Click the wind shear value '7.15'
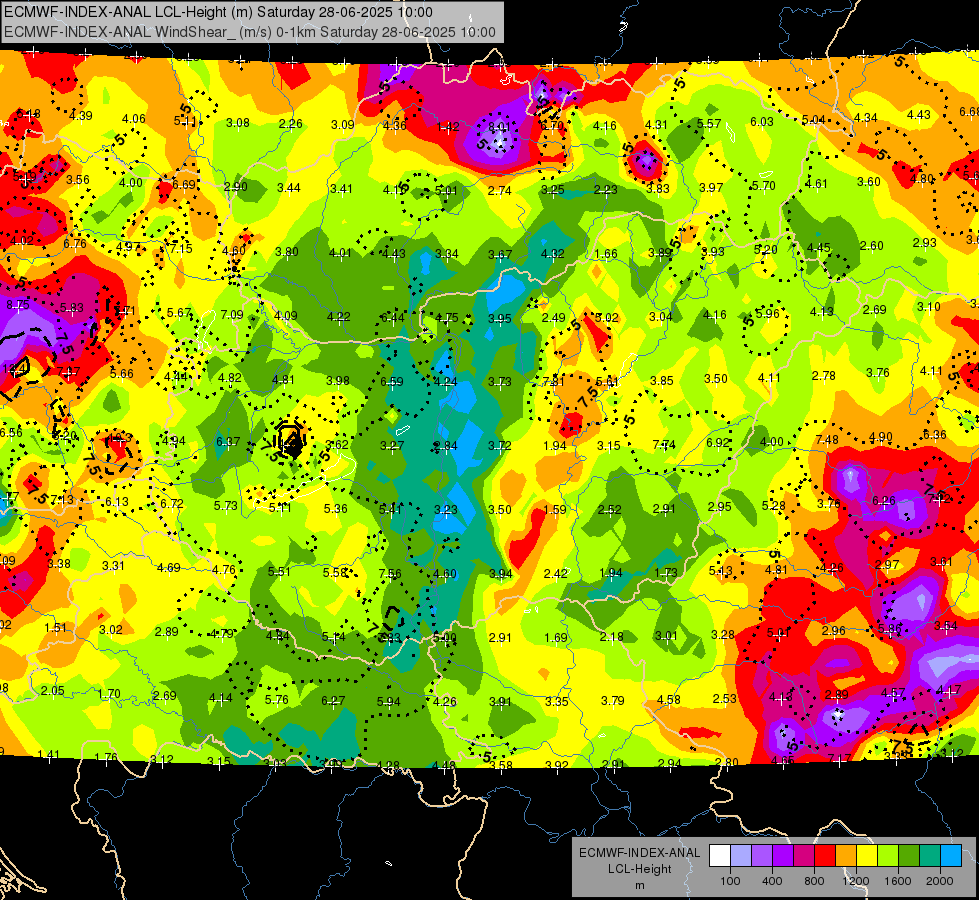The height and width of the screenshot is (900, 979). tap(181, 248)
